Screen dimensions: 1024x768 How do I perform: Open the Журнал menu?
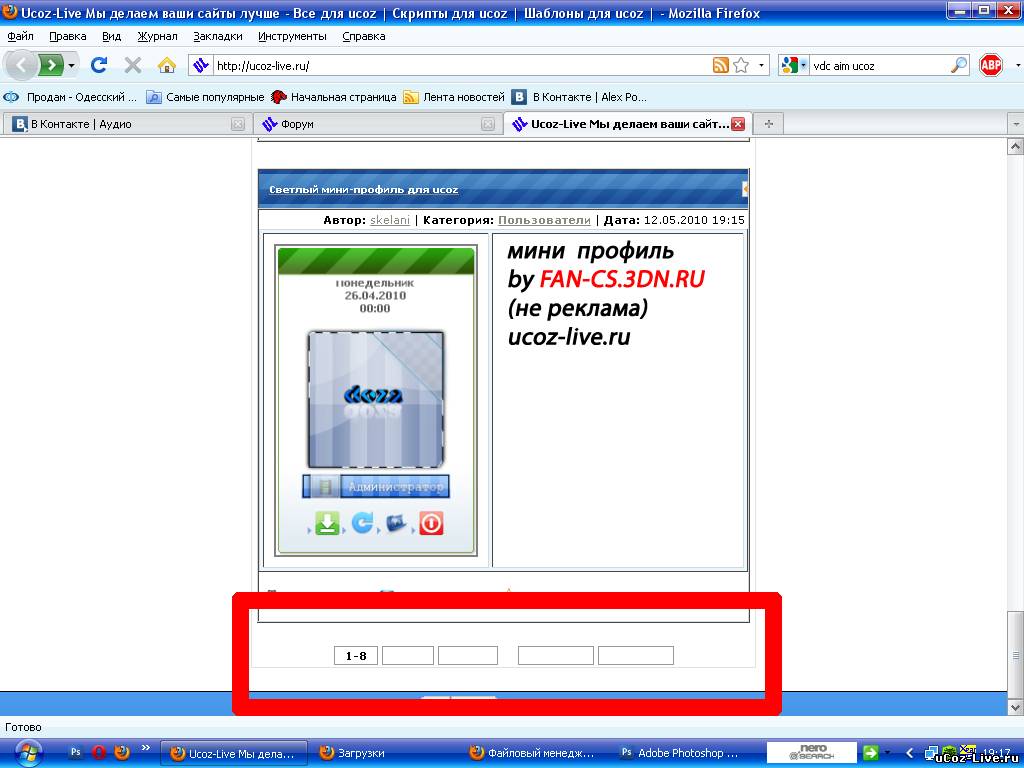pyautogui.click(x=157, y=37)
